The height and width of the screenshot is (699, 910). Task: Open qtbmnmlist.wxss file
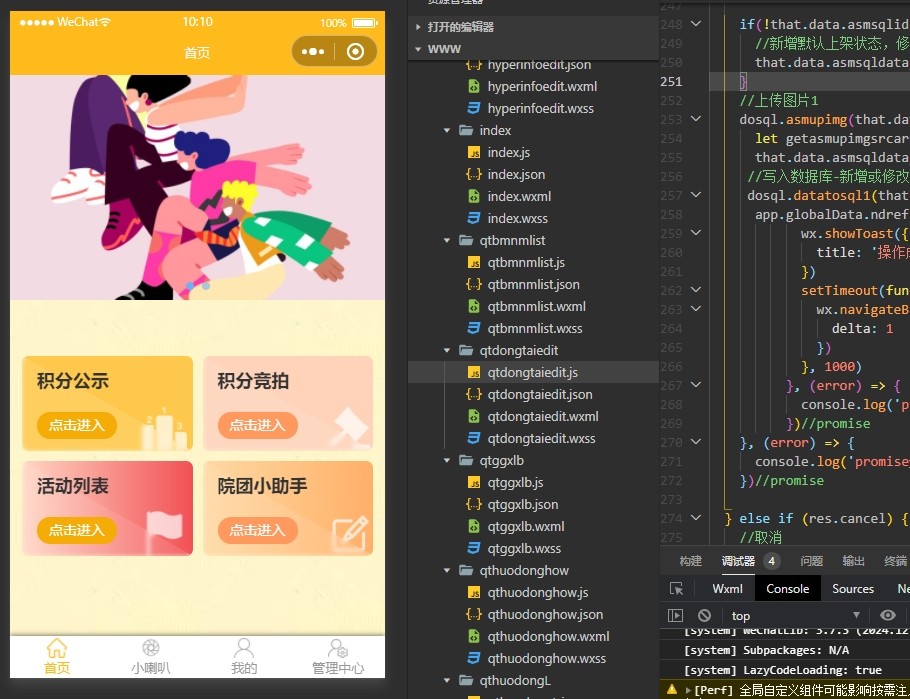click(x=535, y=329)
